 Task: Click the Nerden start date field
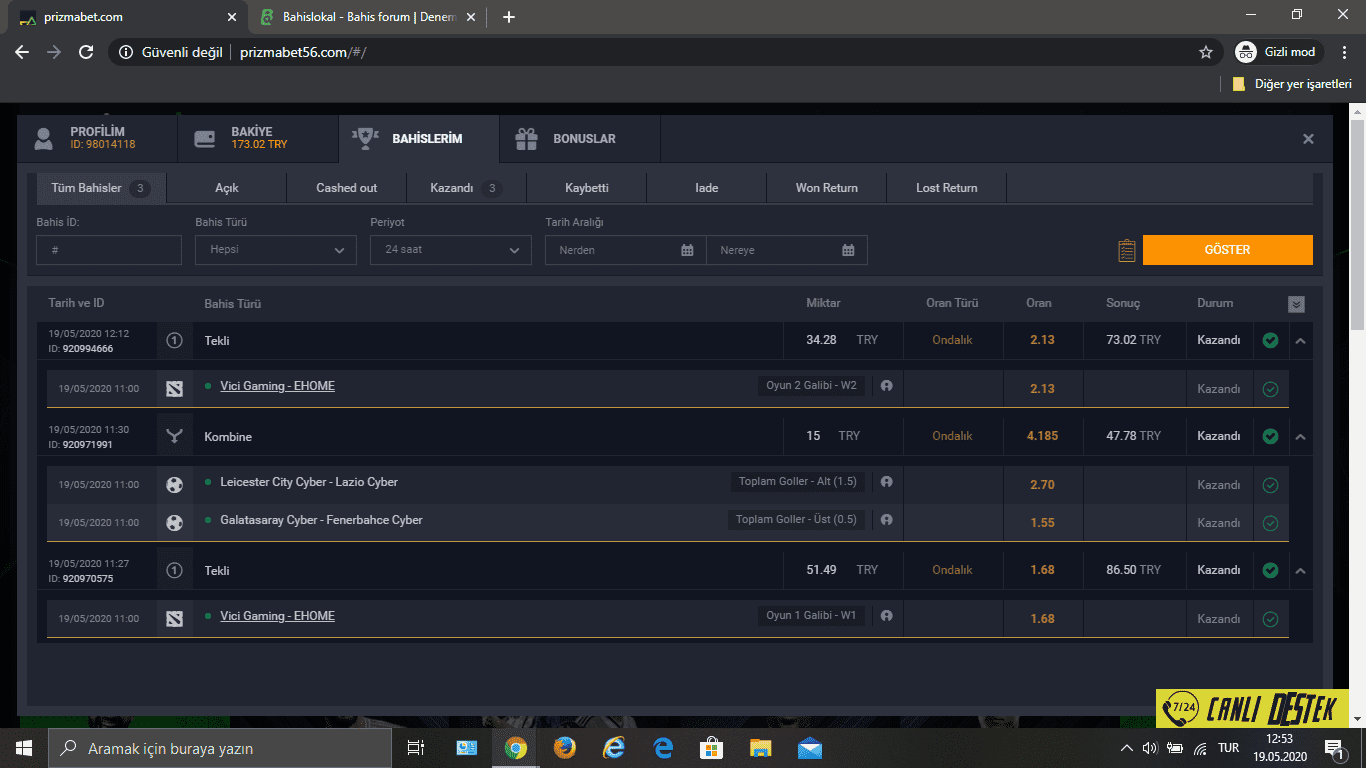pyautogui.click(x=626, y=250)
